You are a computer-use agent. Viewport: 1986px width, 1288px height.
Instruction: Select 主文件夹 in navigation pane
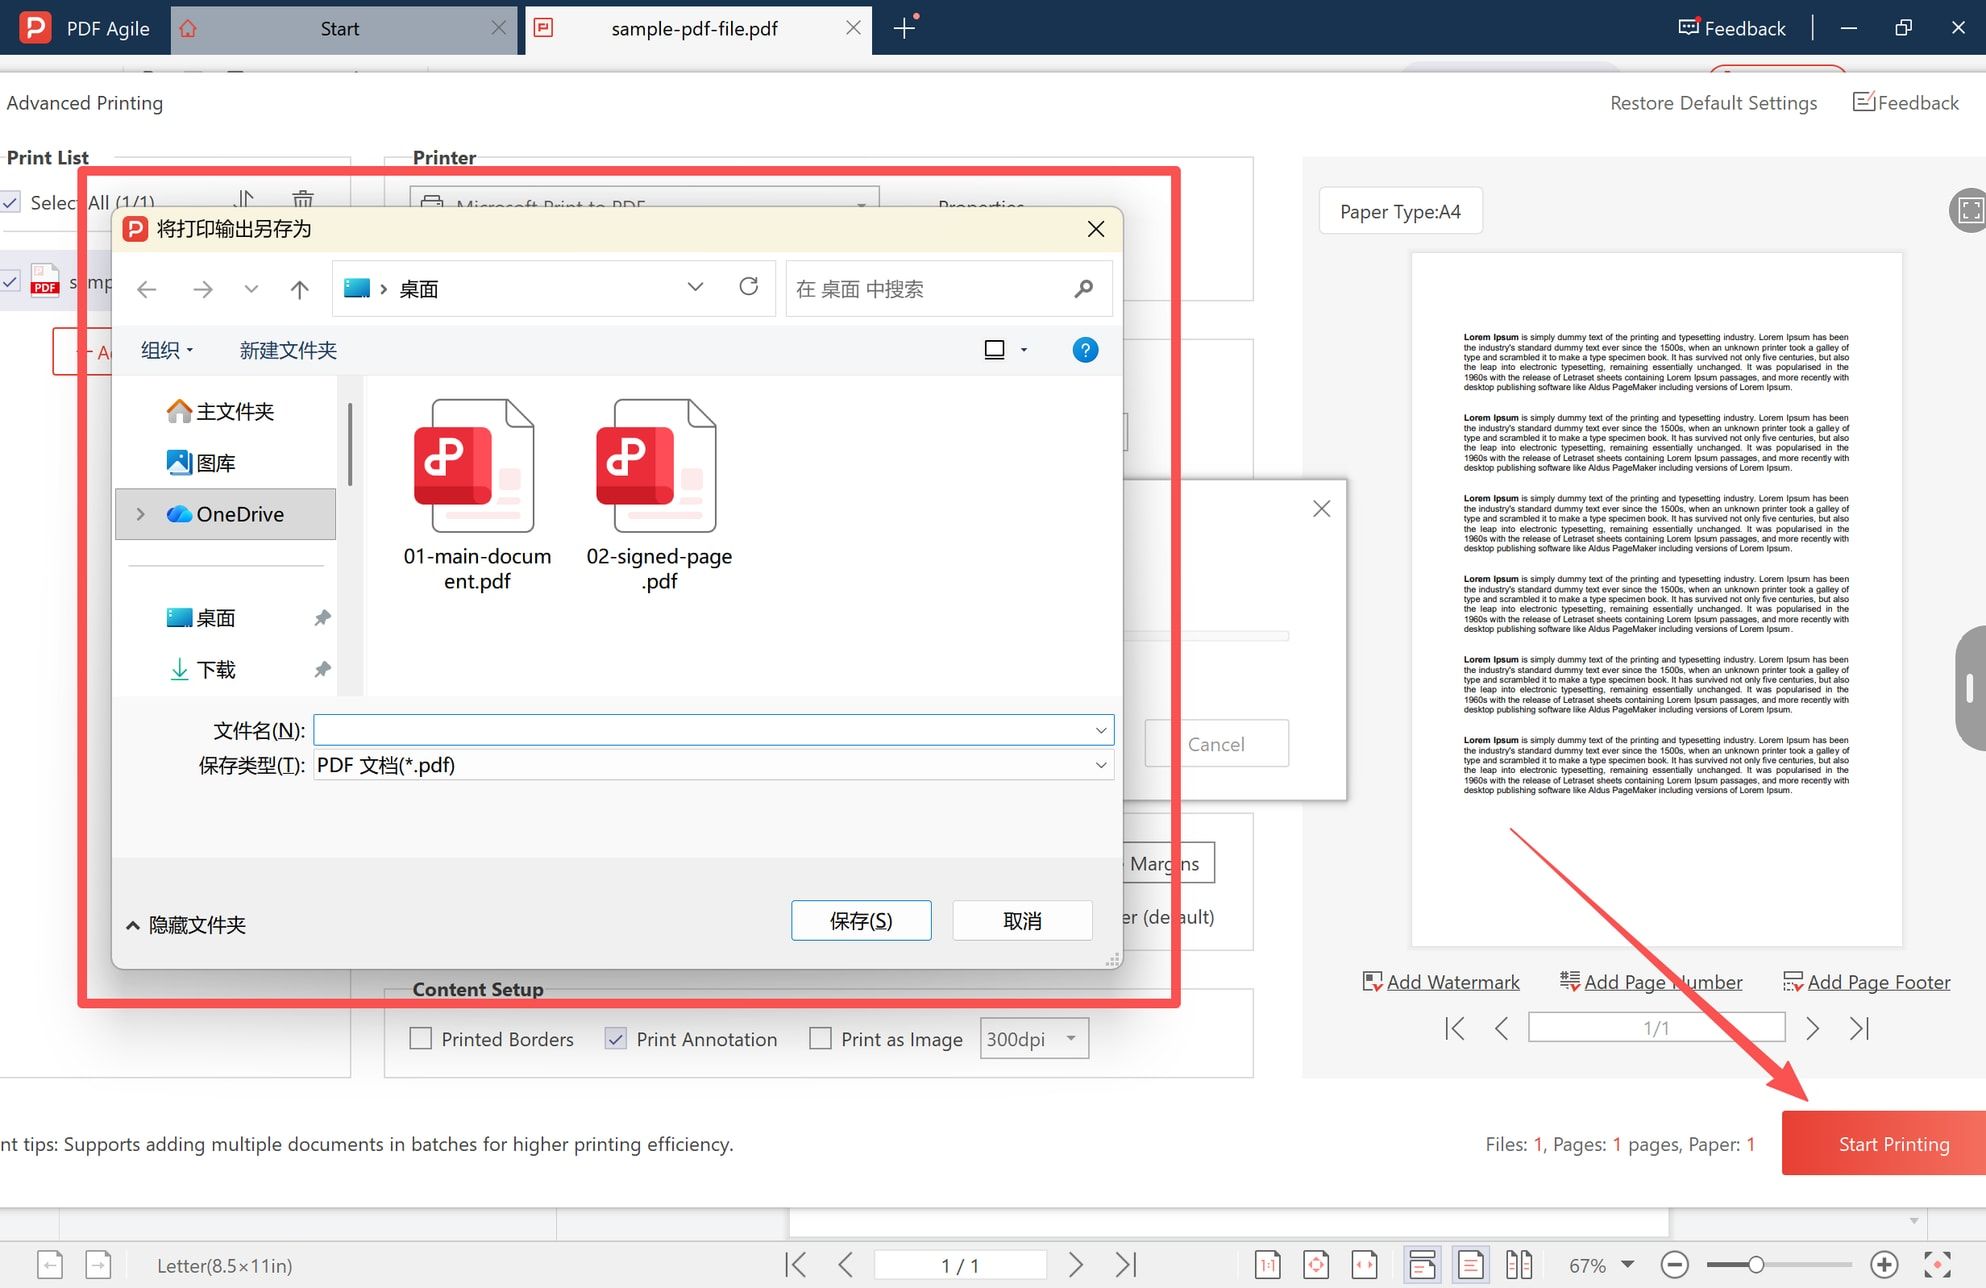pos(221,411)
